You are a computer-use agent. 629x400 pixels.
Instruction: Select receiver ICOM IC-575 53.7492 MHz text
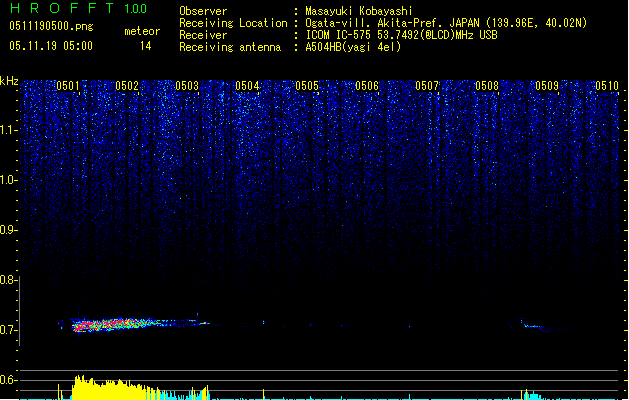(402, 35)
